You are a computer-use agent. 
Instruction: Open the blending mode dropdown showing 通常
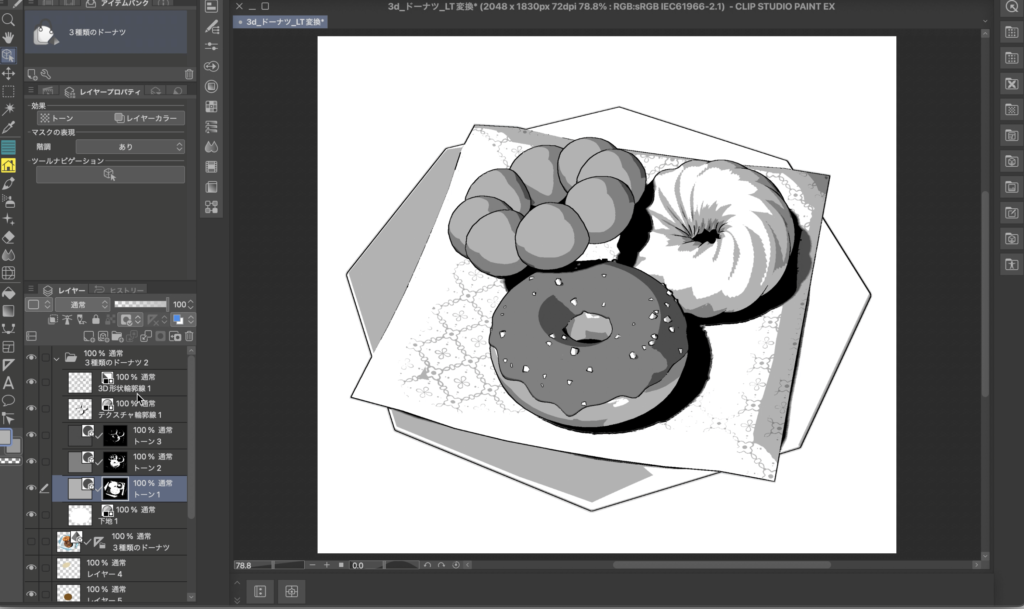coord(82,304)
